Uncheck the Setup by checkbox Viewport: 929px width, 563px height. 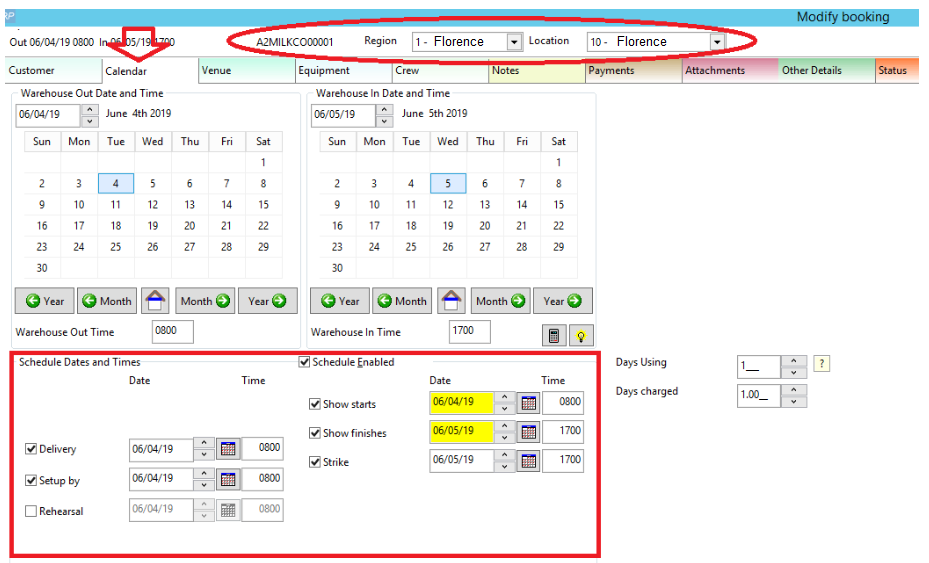(x=31, y=480)
